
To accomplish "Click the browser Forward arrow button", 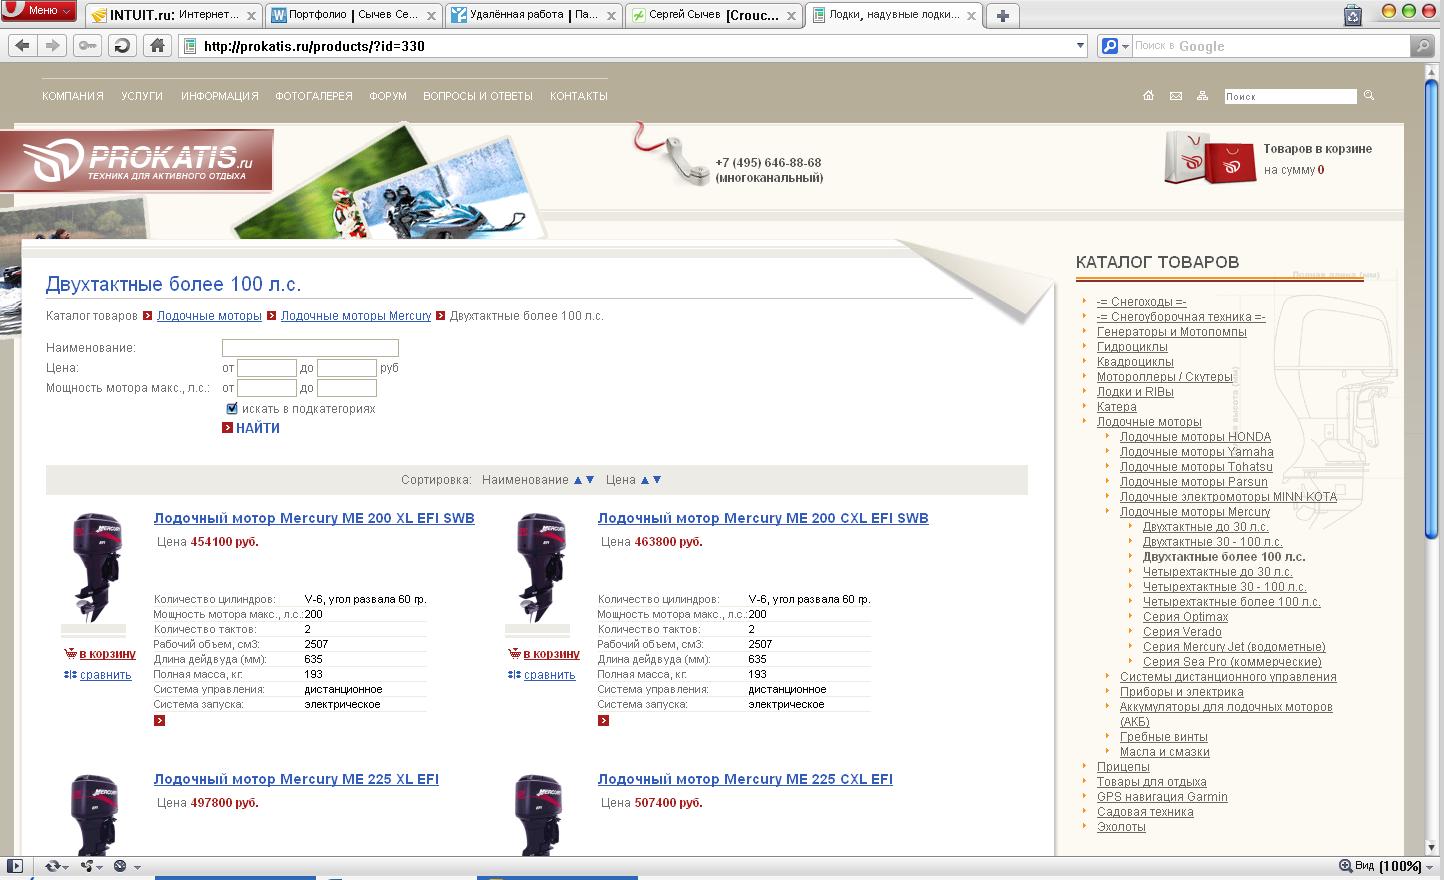I will point(52,46).
